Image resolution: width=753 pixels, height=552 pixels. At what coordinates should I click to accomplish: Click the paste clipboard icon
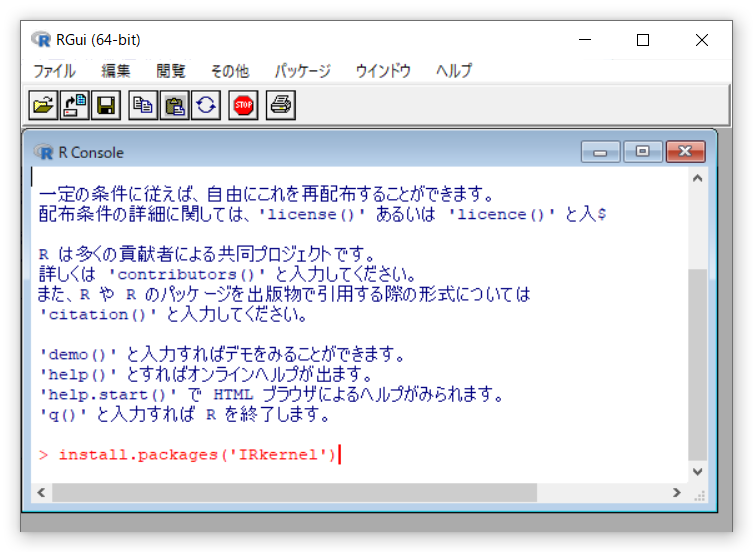click(175, 104)
